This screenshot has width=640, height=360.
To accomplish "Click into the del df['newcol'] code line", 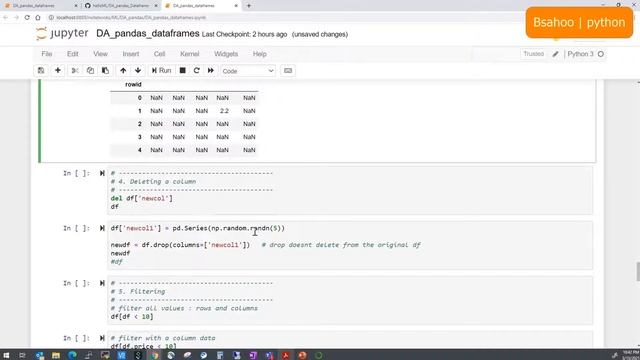I will click(142, 198).
